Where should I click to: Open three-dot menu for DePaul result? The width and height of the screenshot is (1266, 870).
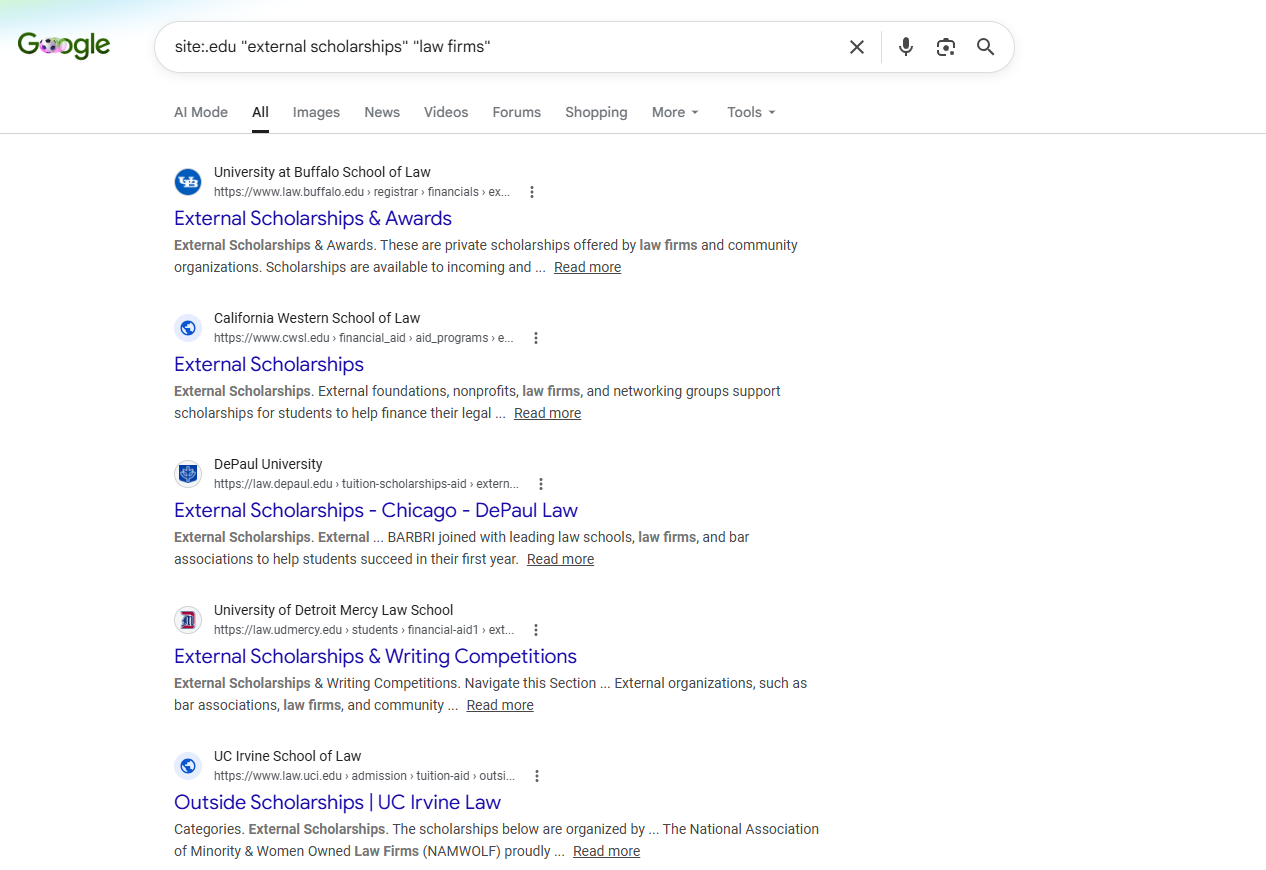click(x=541, y=484)
